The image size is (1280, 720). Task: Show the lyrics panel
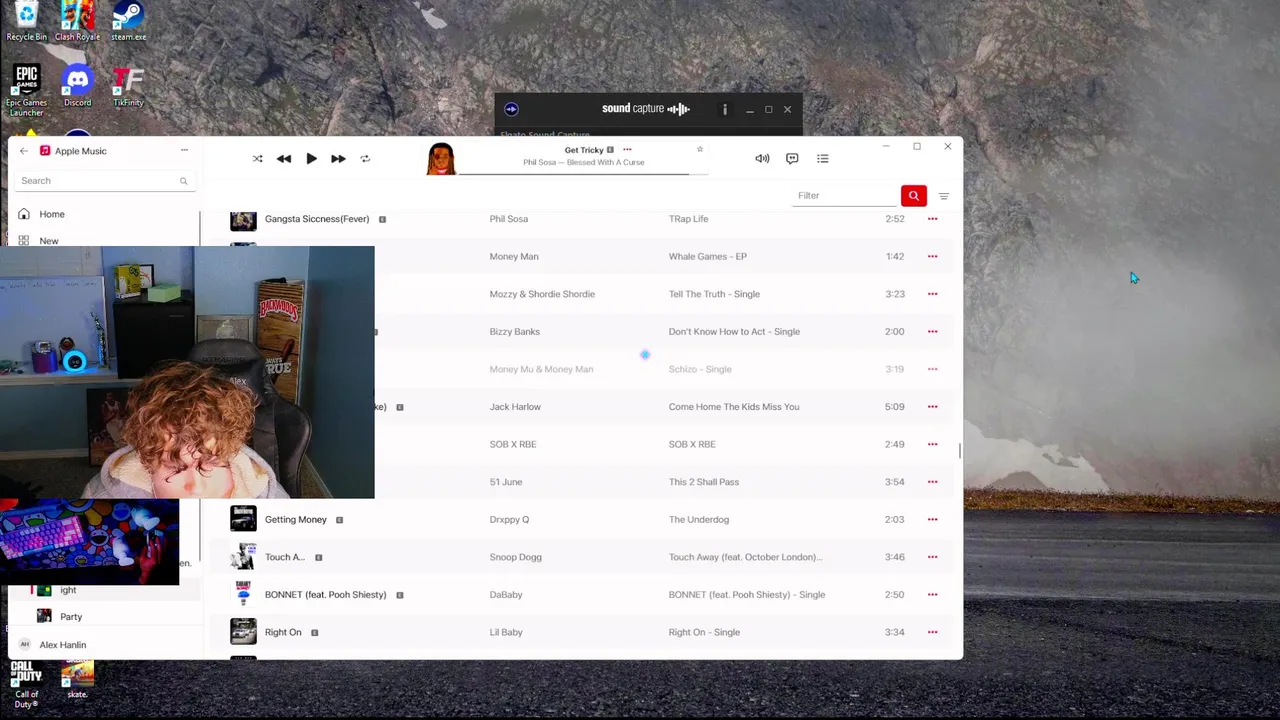(792, 159)
